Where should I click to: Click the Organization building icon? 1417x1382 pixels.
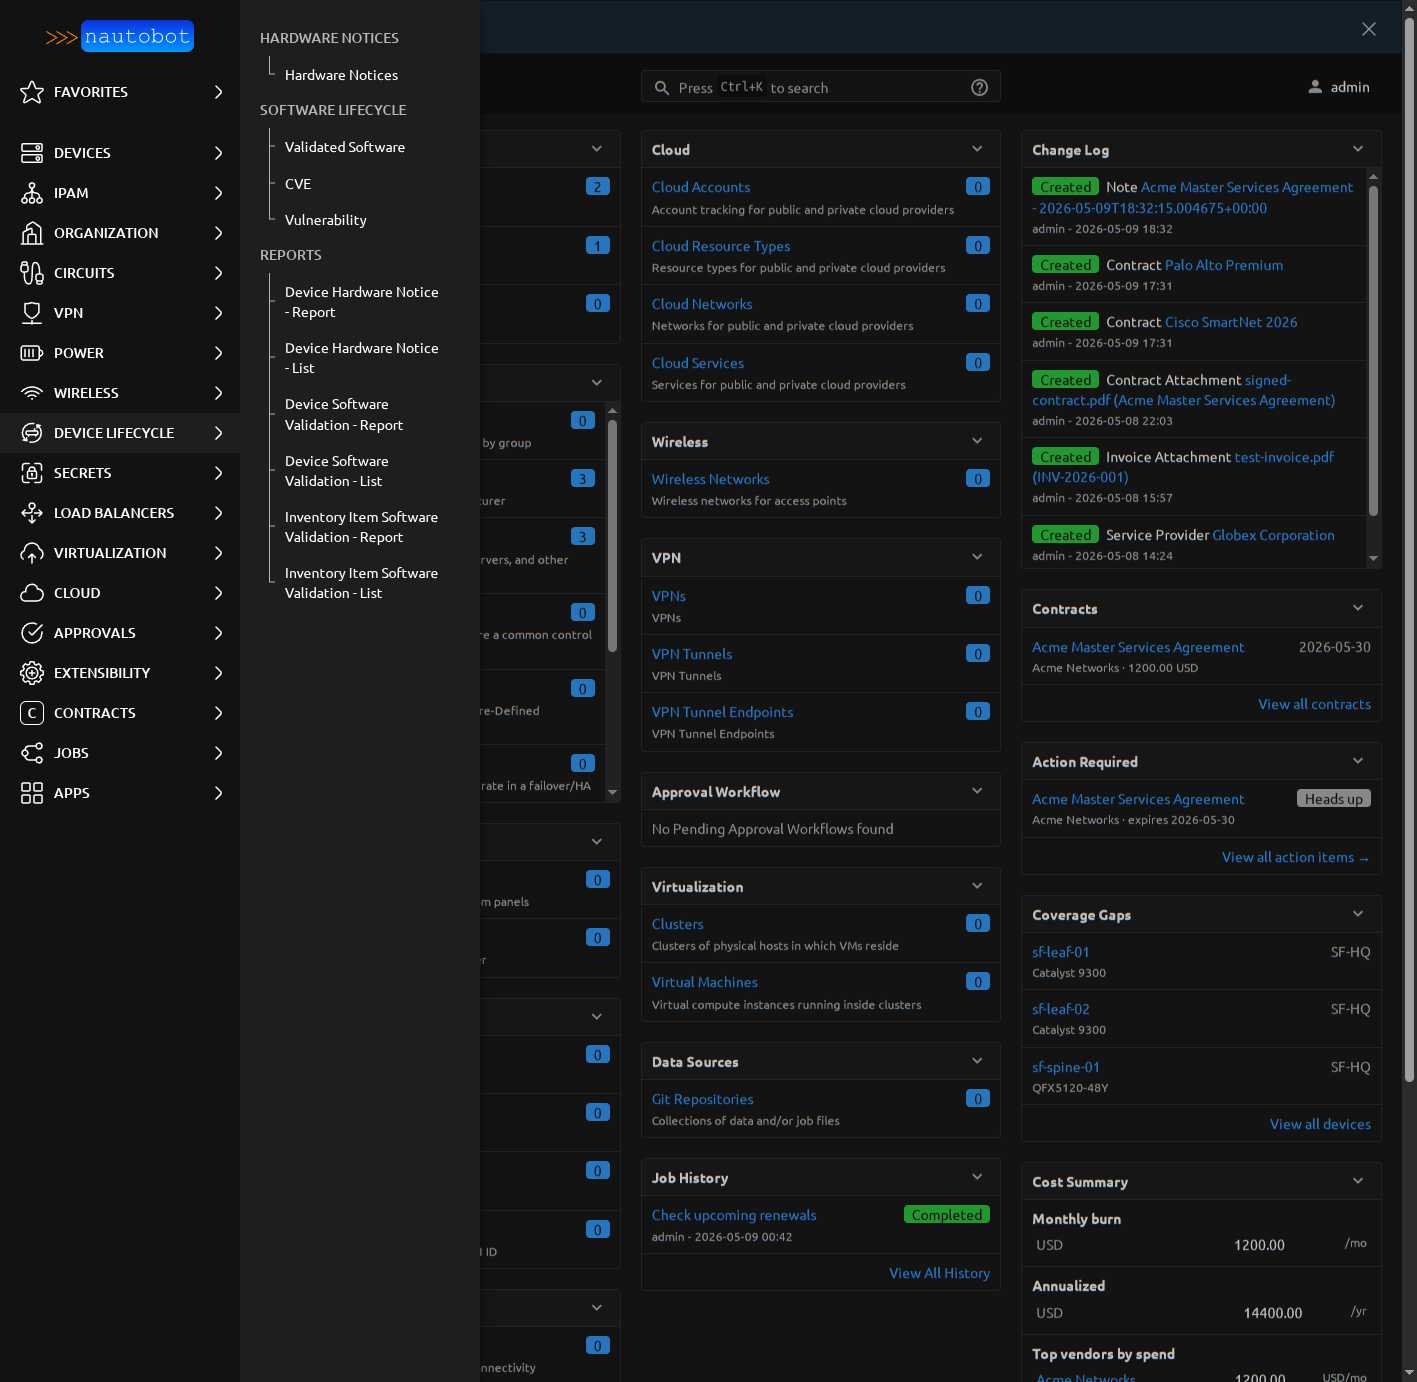[x=32, y=233]
